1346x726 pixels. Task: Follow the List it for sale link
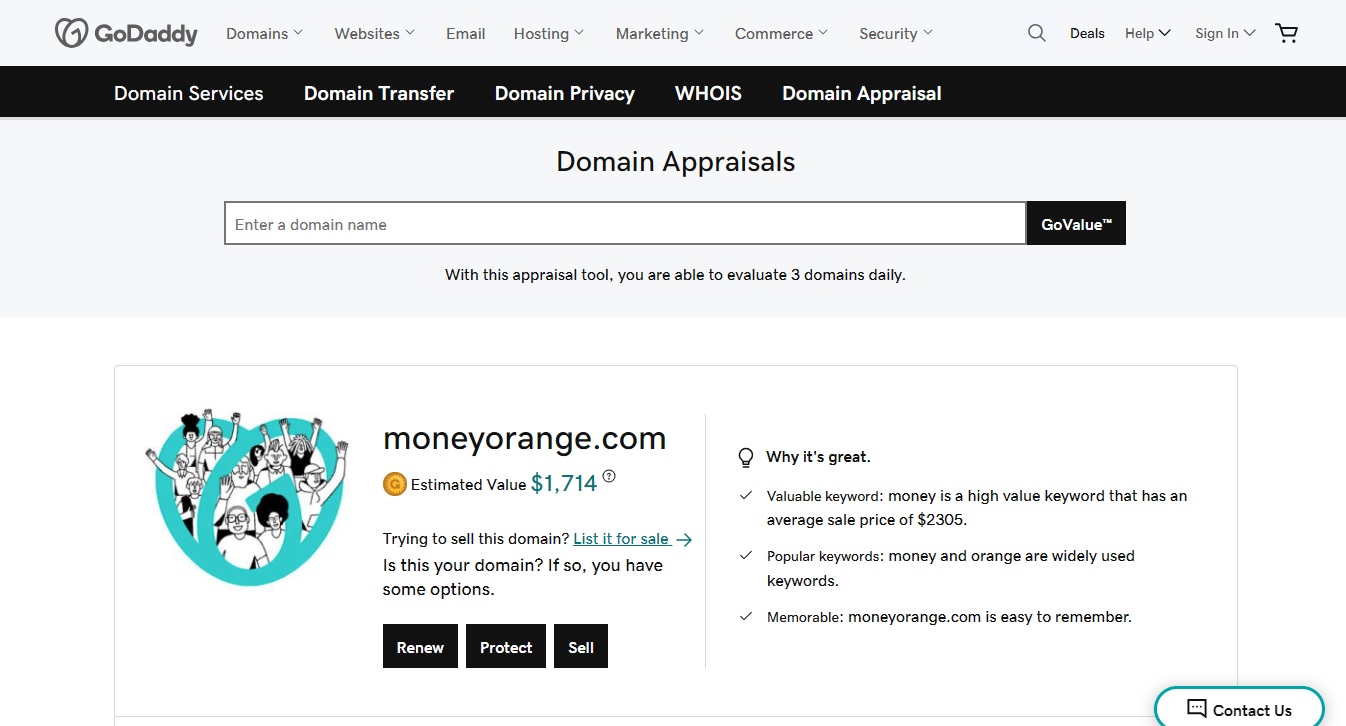tap(620, 539)
